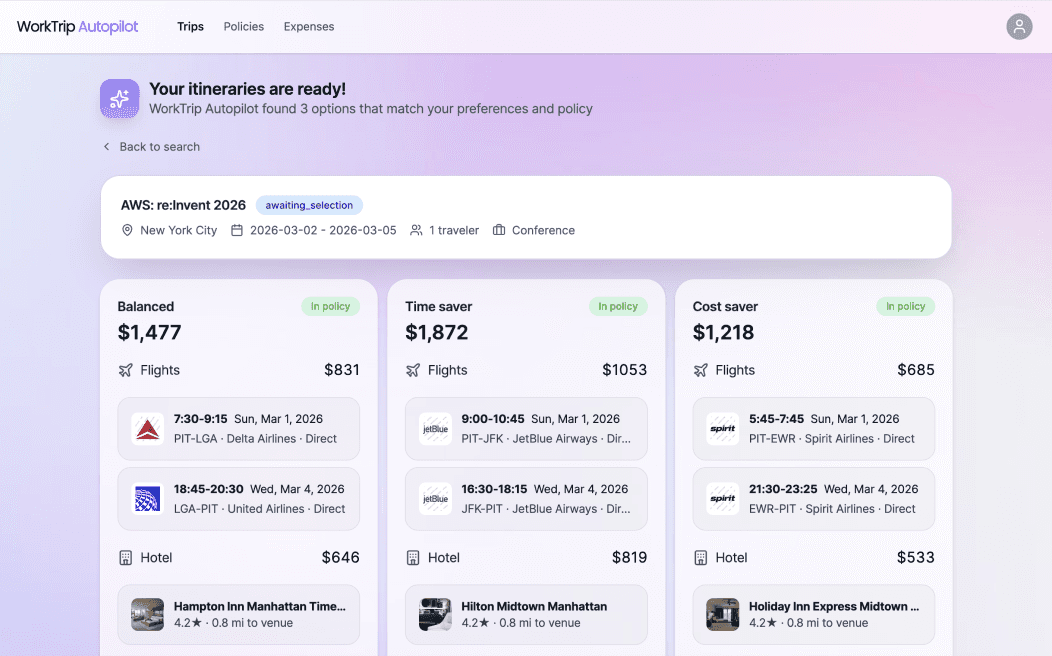The image size is (1052, 656).
Task: Select the 5:45-7:45 Spirit PIT-EWR flight
Action: coord(814,429)
